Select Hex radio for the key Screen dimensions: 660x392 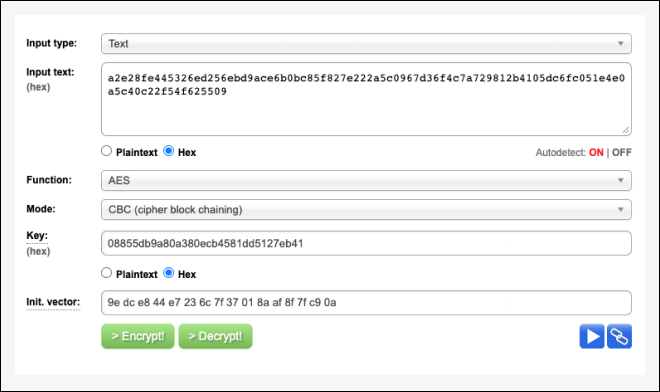click(168, 273)
